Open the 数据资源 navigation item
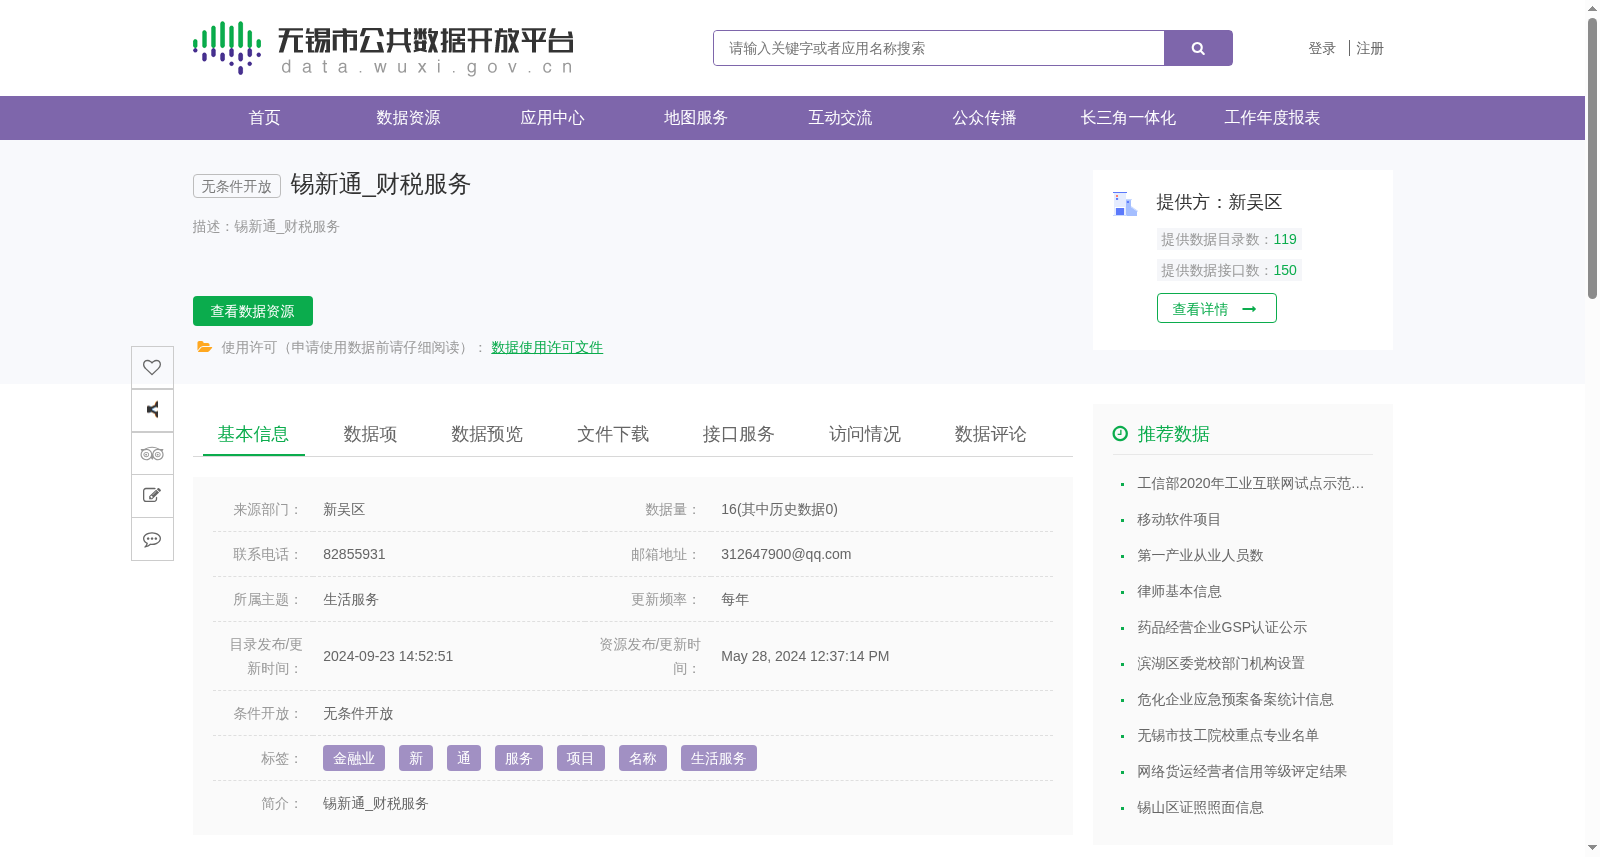This screenshot has height=857, width=1600. coord(408,118)
